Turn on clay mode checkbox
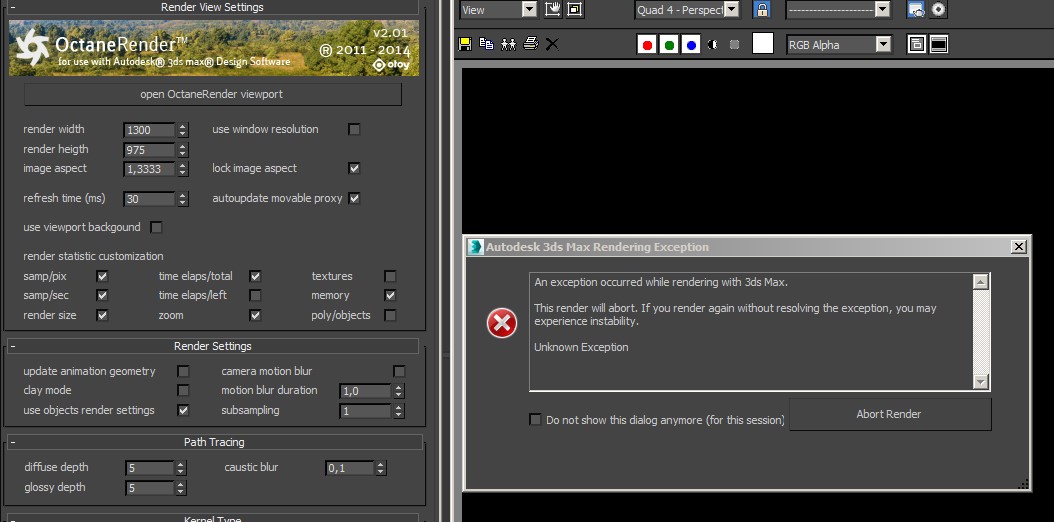 coord(183,390)
